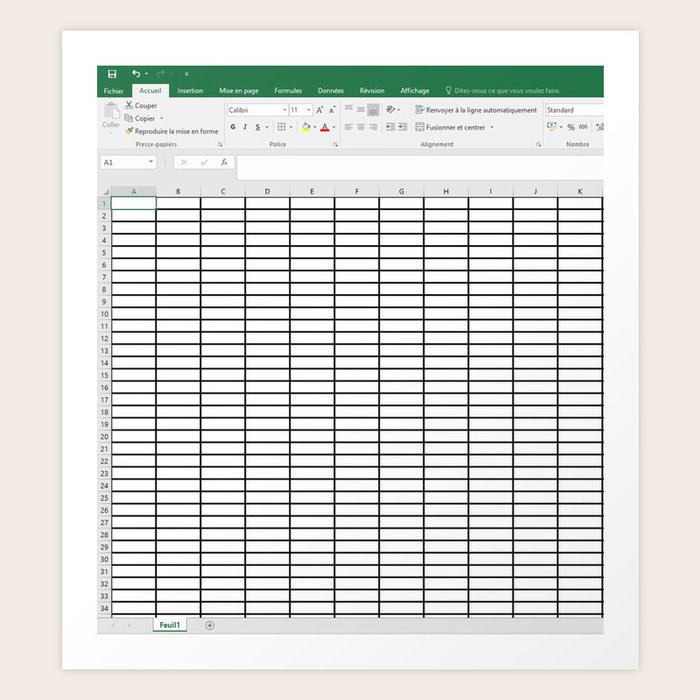Align text to the left
The height and width of the screenshot is (700, 700).
point(349,127)
